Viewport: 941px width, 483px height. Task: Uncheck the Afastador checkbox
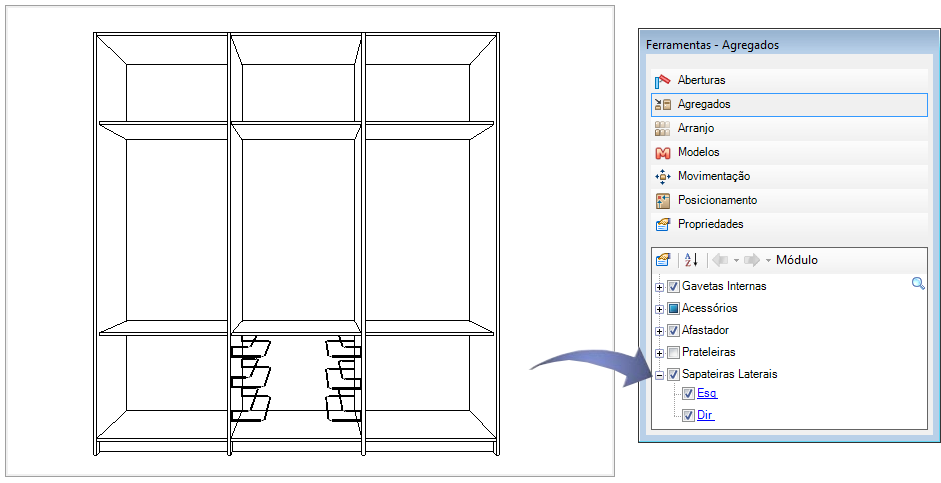coord(673,331)
